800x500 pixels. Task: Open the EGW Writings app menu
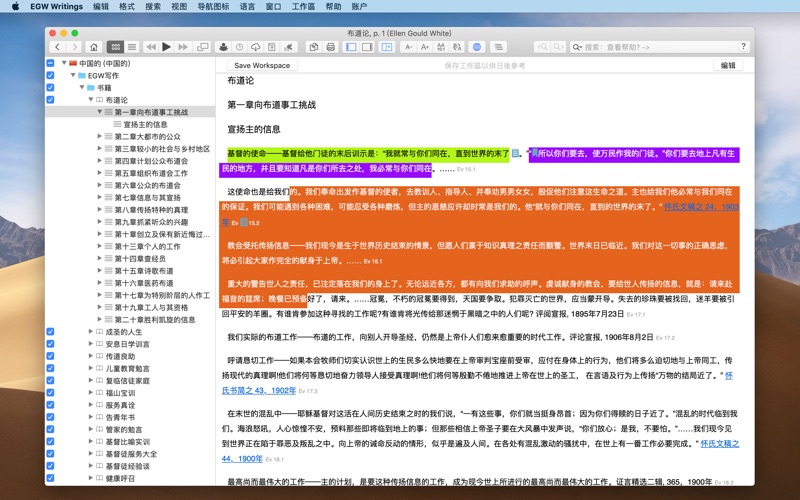click(x=57, y=6)
